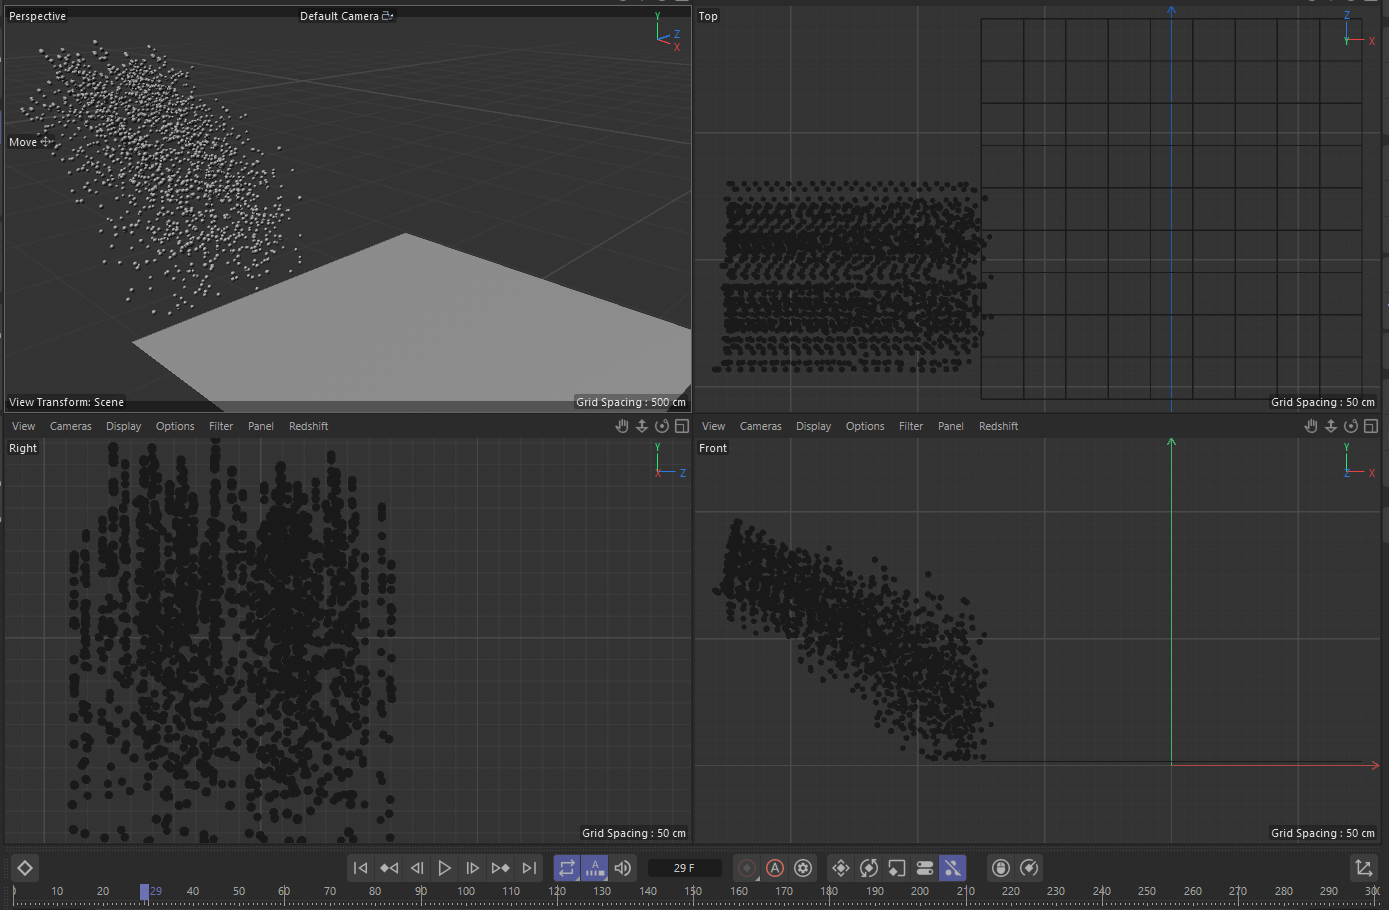Viewport: 1389px width, 910px height.
Task: Click the Position key toggle icon
Action: point(841,868)
